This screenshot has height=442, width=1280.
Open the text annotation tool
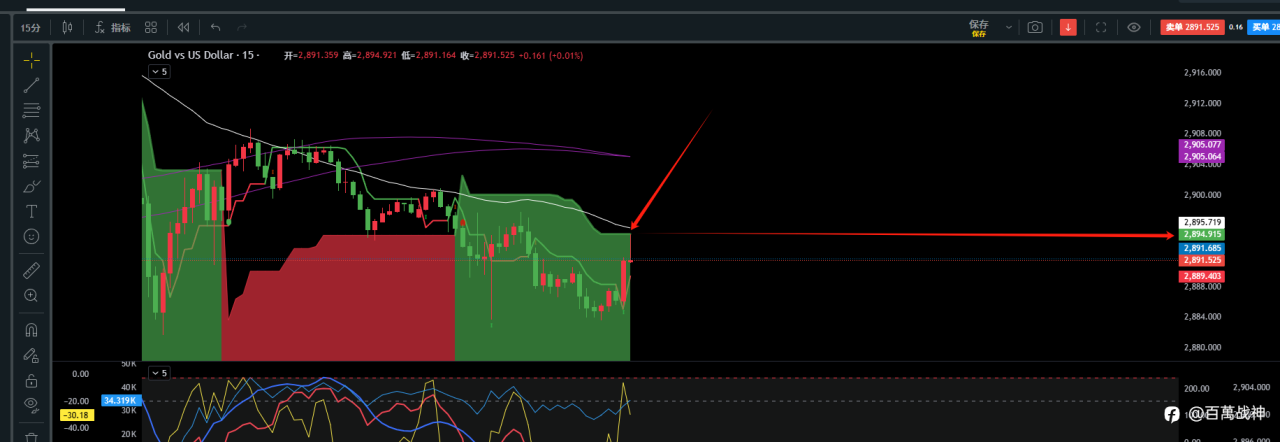[x=31, y=211]
